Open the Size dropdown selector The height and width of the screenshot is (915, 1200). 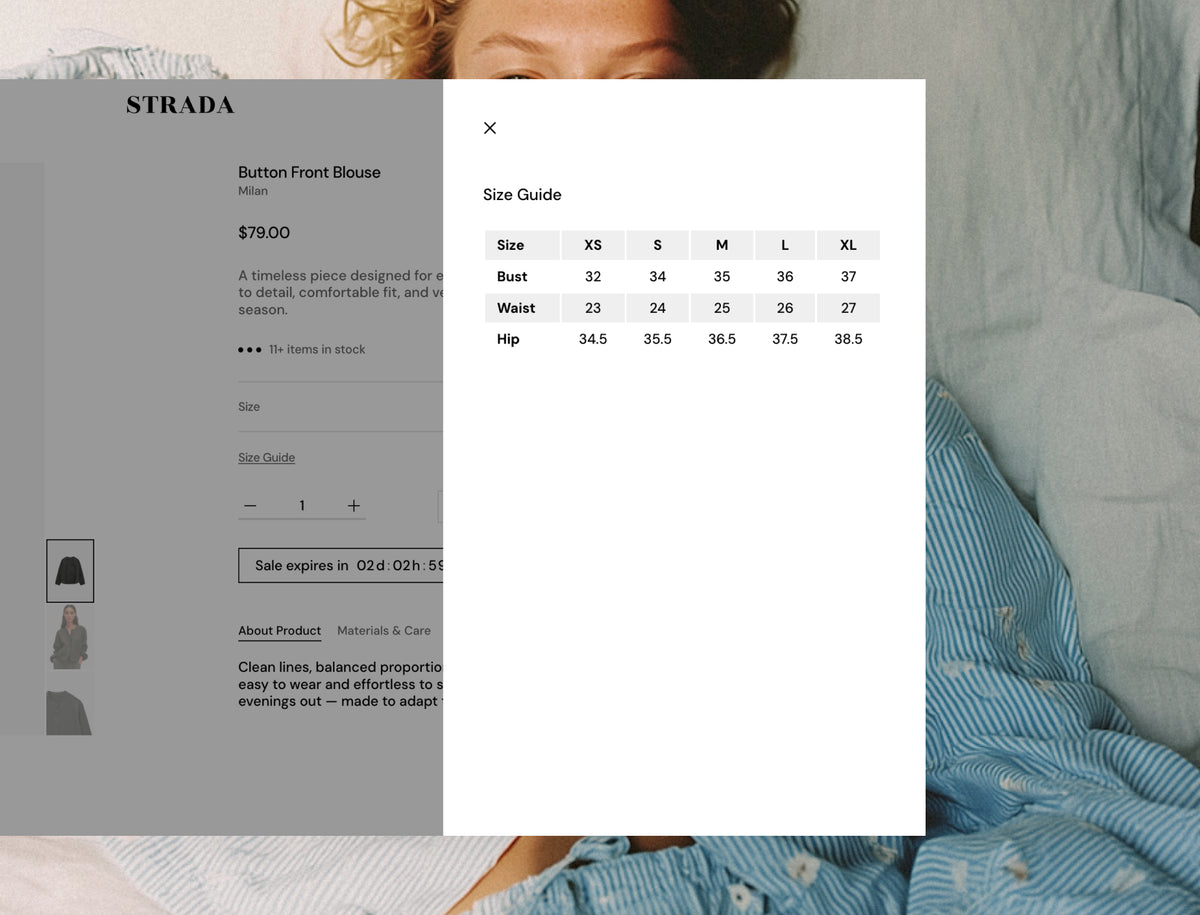point(340,407)
